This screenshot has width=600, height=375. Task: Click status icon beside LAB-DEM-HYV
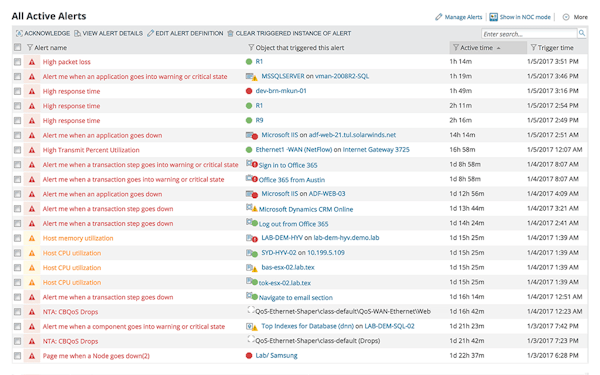pos(251,238)
